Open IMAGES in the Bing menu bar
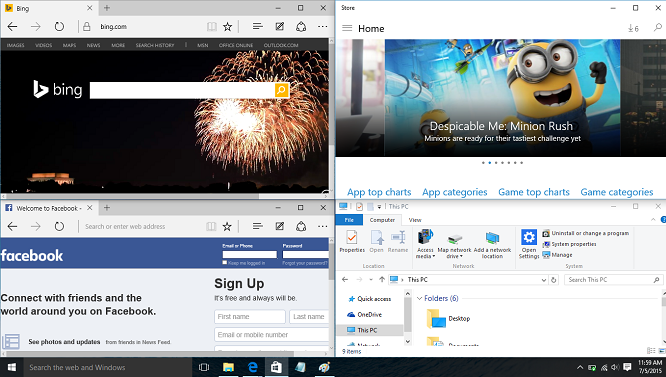This screenshot has width=666, height=377. coord(16,45)
